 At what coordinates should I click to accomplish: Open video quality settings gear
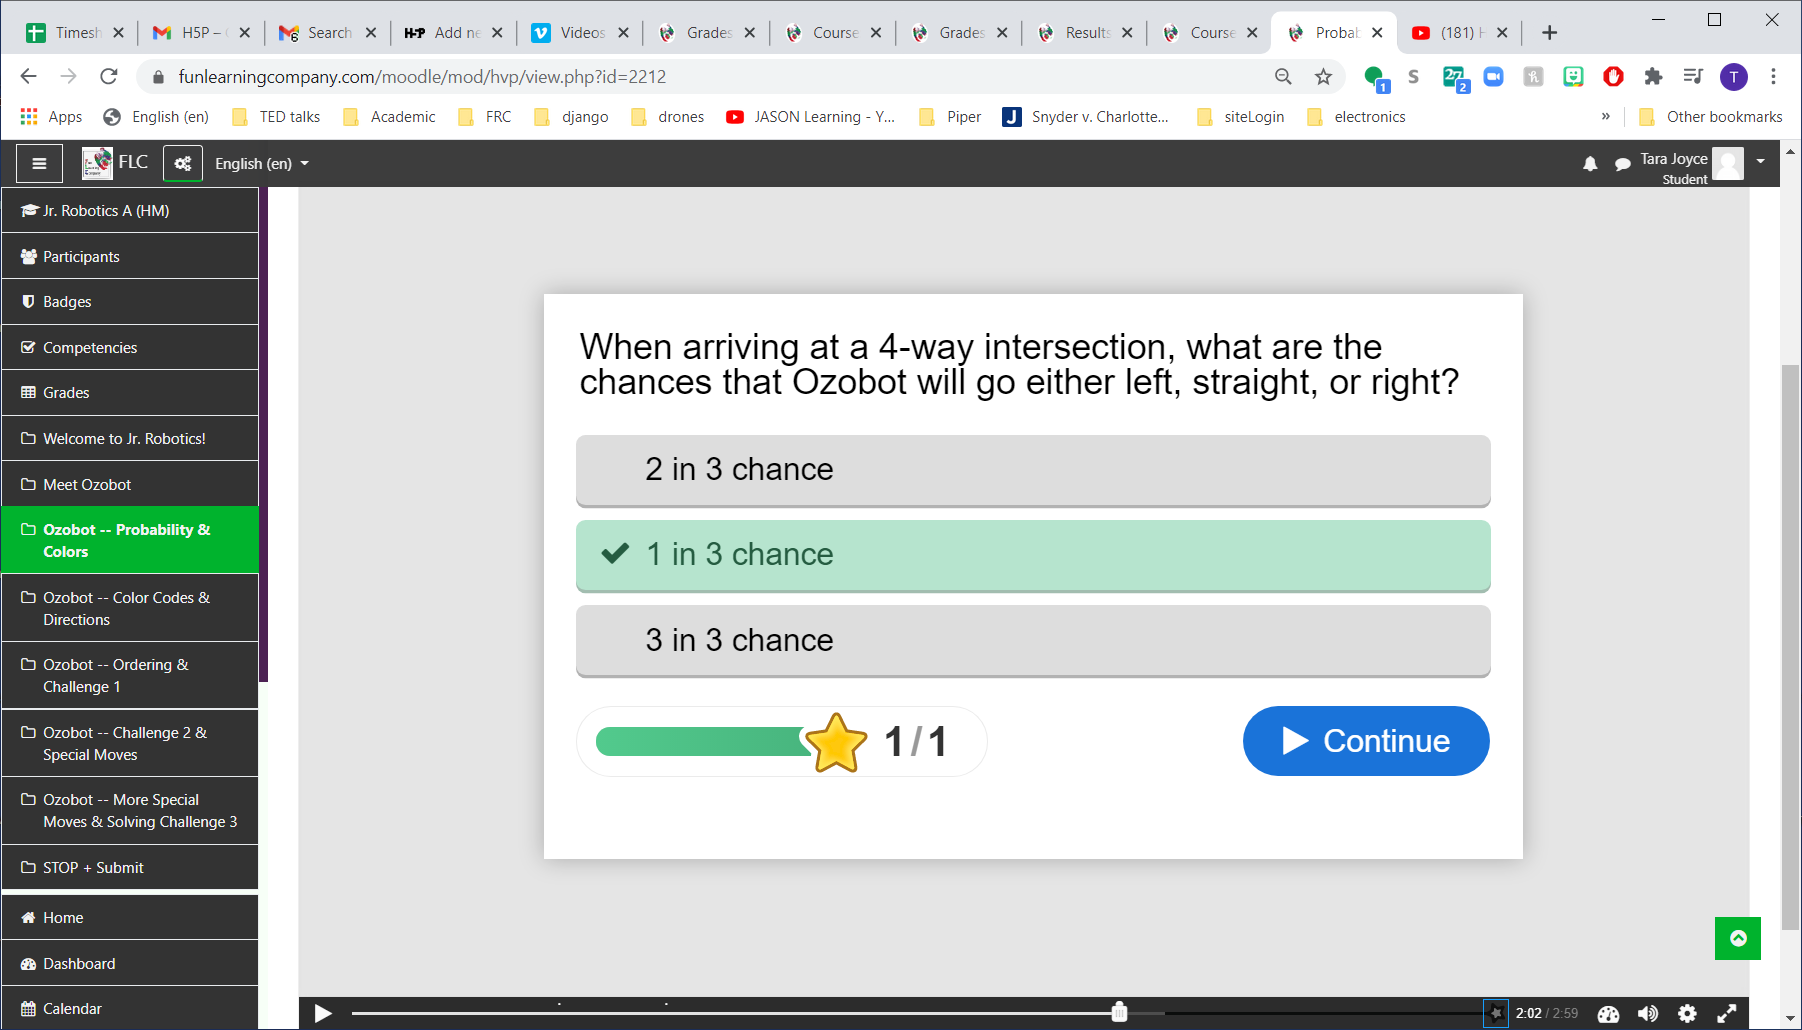pyautogui.click(x=1687, y=1013)
